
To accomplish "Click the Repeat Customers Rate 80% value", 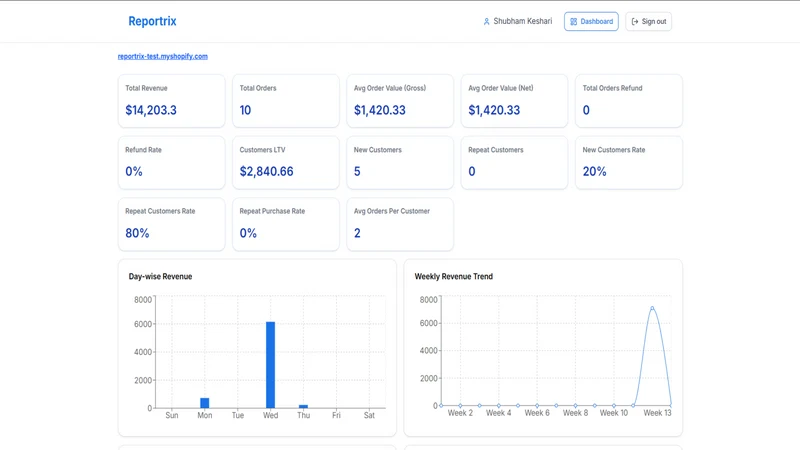I will click(x=137, y=233).
